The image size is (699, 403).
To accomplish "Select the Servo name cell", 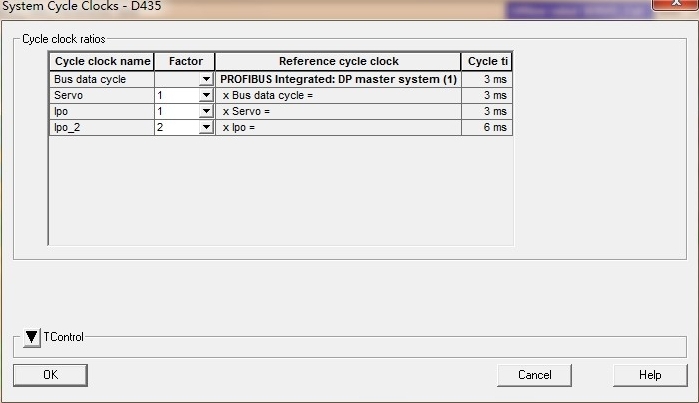I will tap(102, 95).
